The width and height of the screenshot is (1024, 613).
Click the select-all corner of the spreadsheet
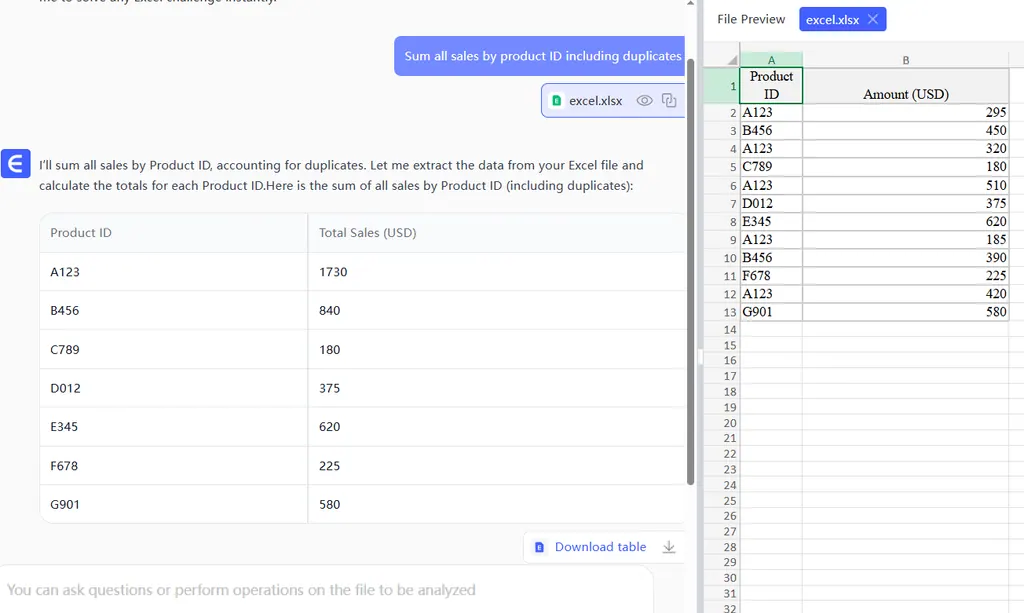click(x=731, y=60)
